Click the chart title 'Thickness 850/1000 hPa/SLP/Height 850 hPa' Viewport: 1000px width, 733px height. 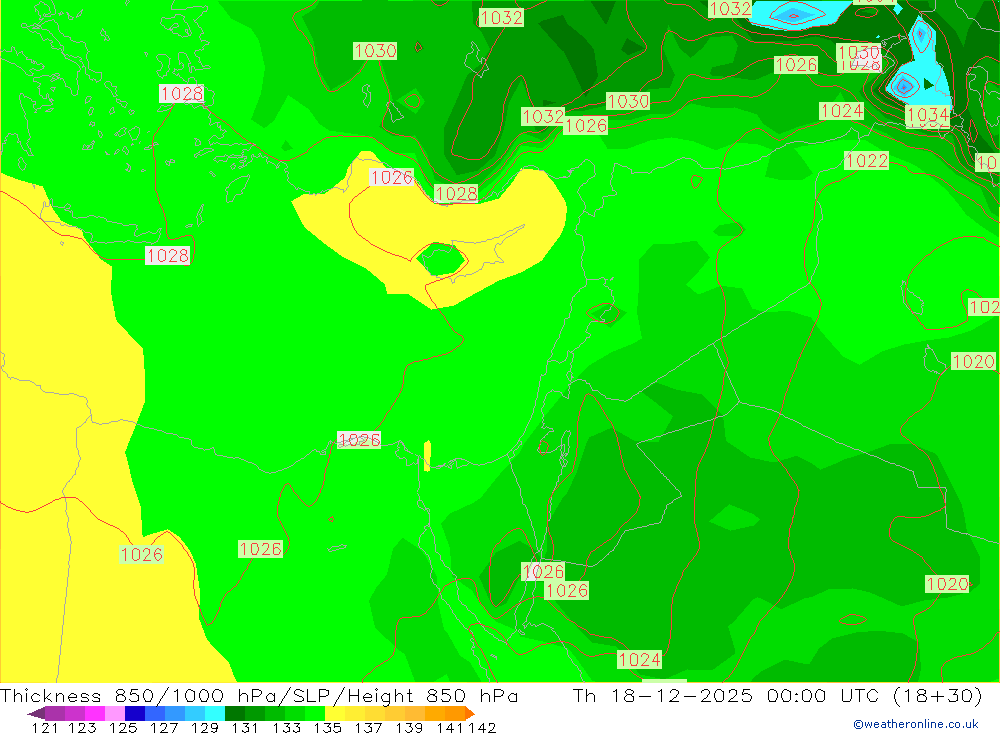coord(259,695)
